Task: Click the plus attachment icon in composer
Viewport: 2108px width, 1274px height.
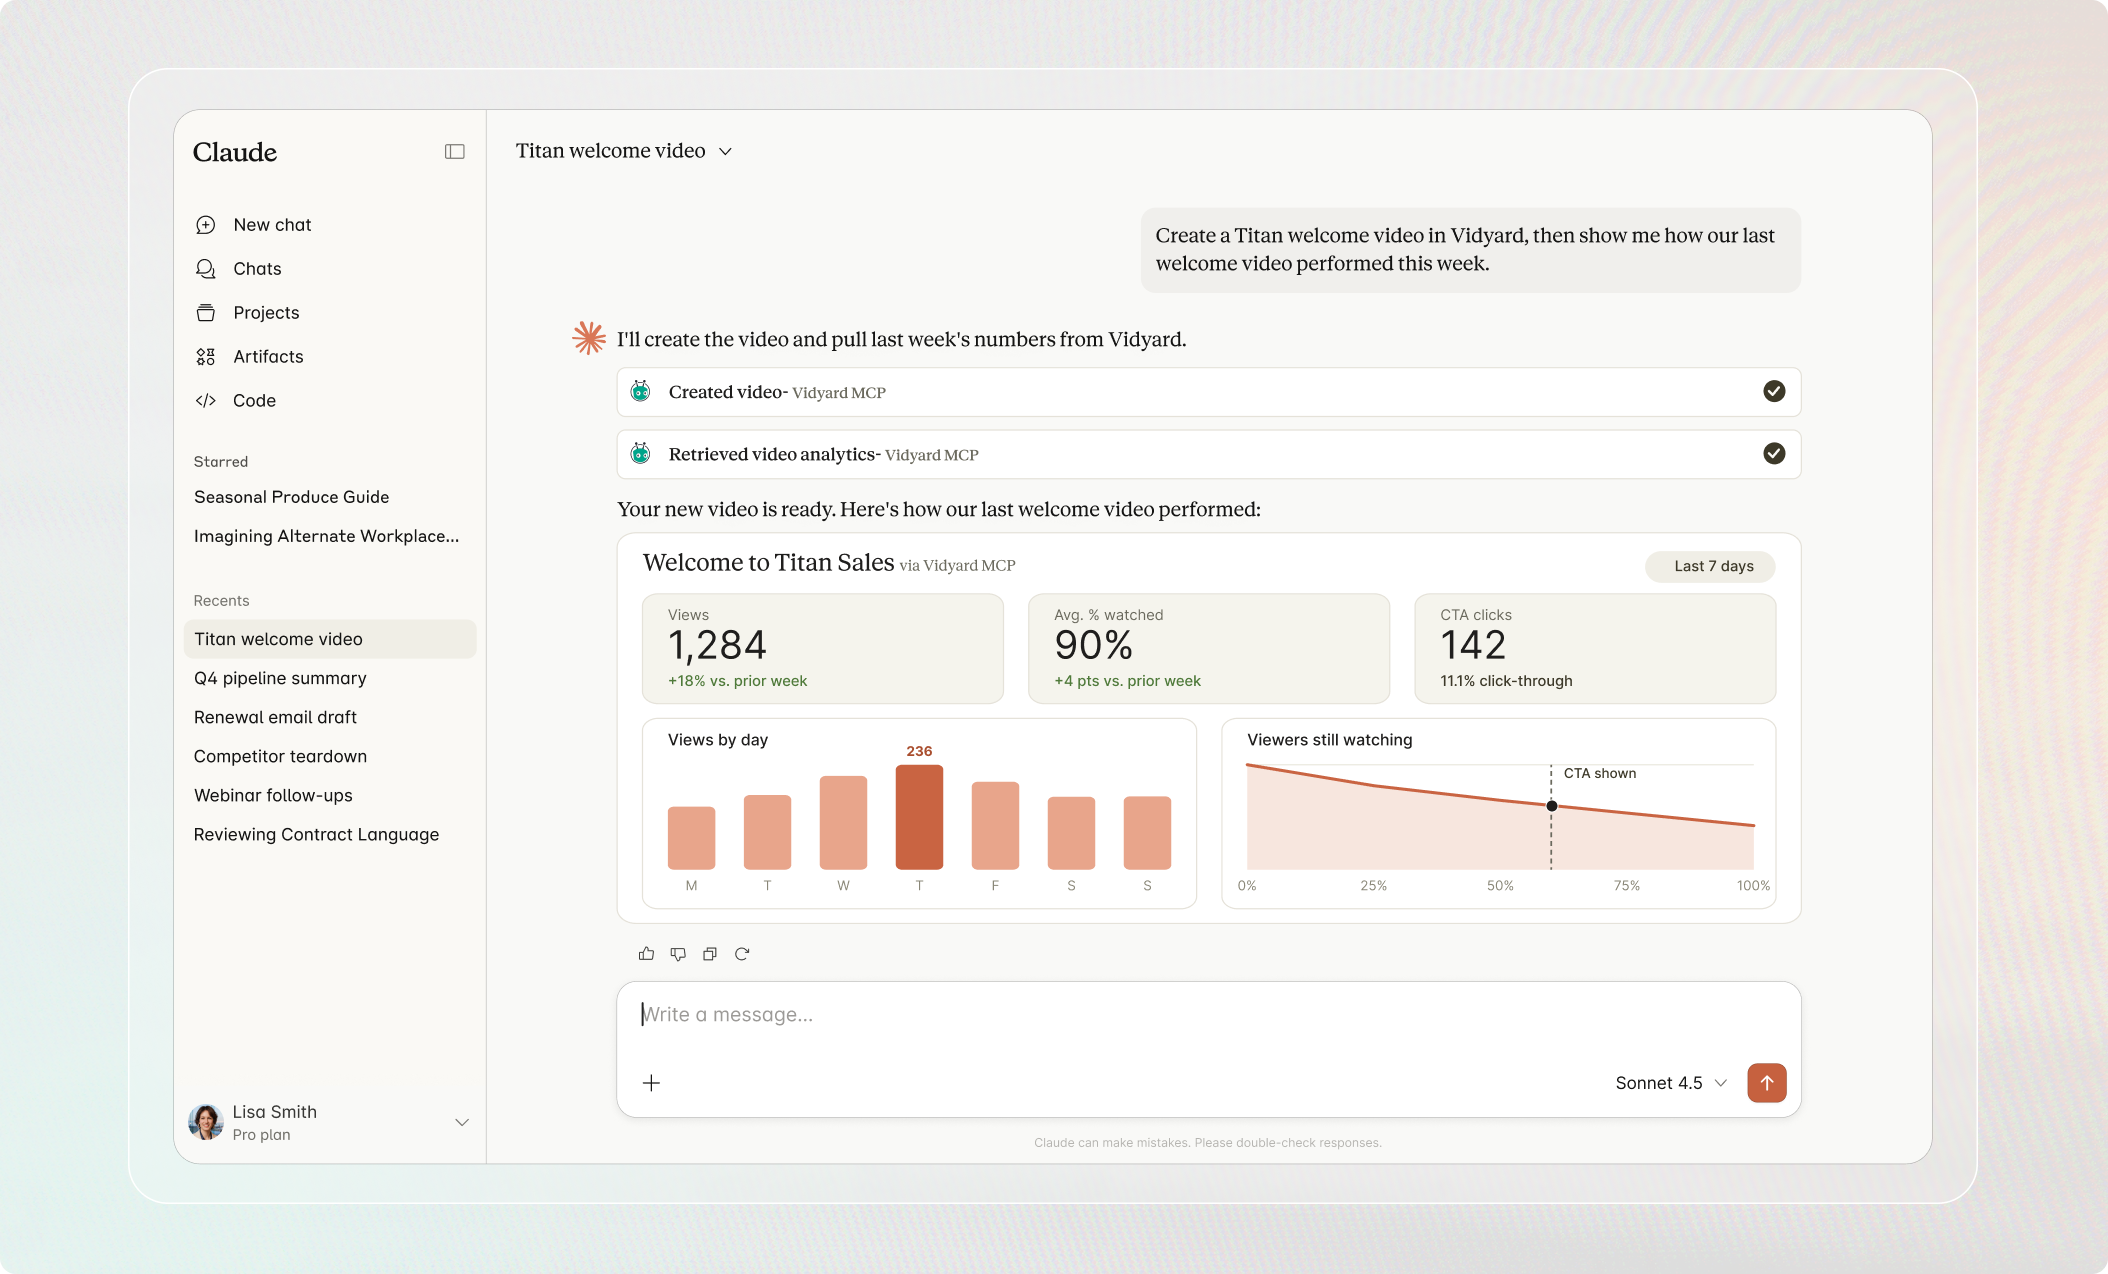Action: point(651,1083)
